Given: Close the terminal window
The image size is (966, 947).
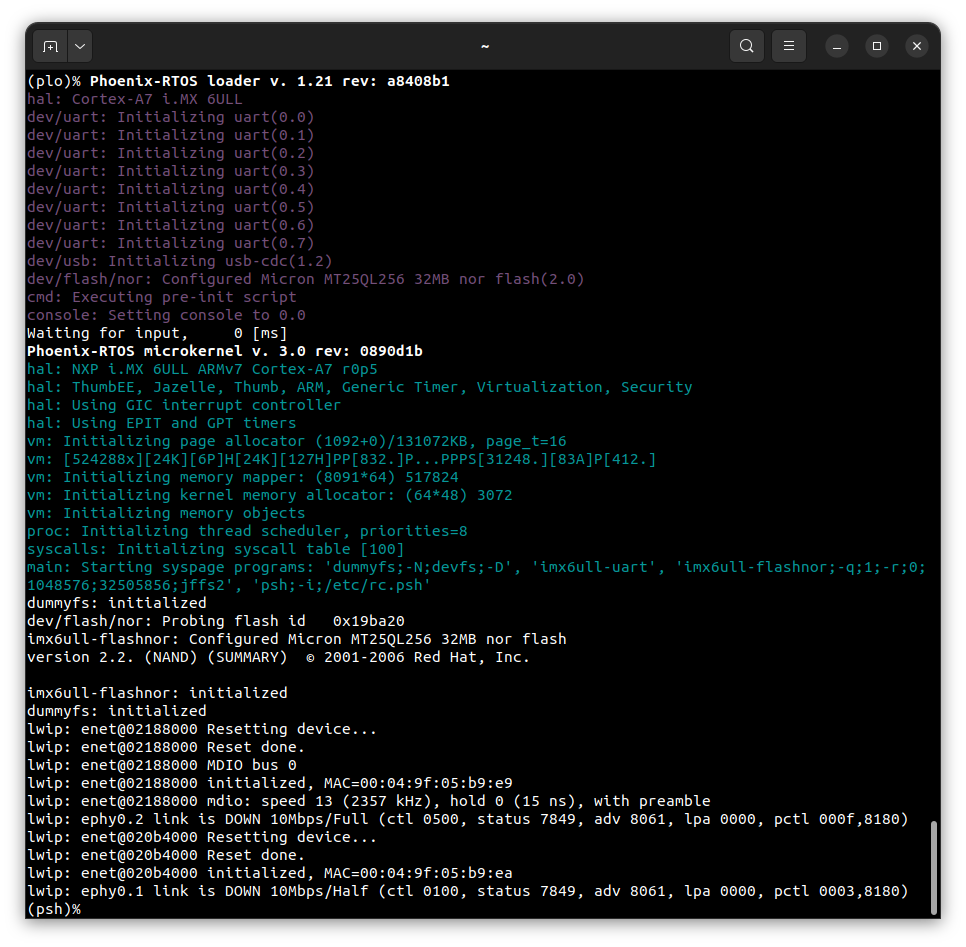Looking at the screenshot, I should [917, 46].
